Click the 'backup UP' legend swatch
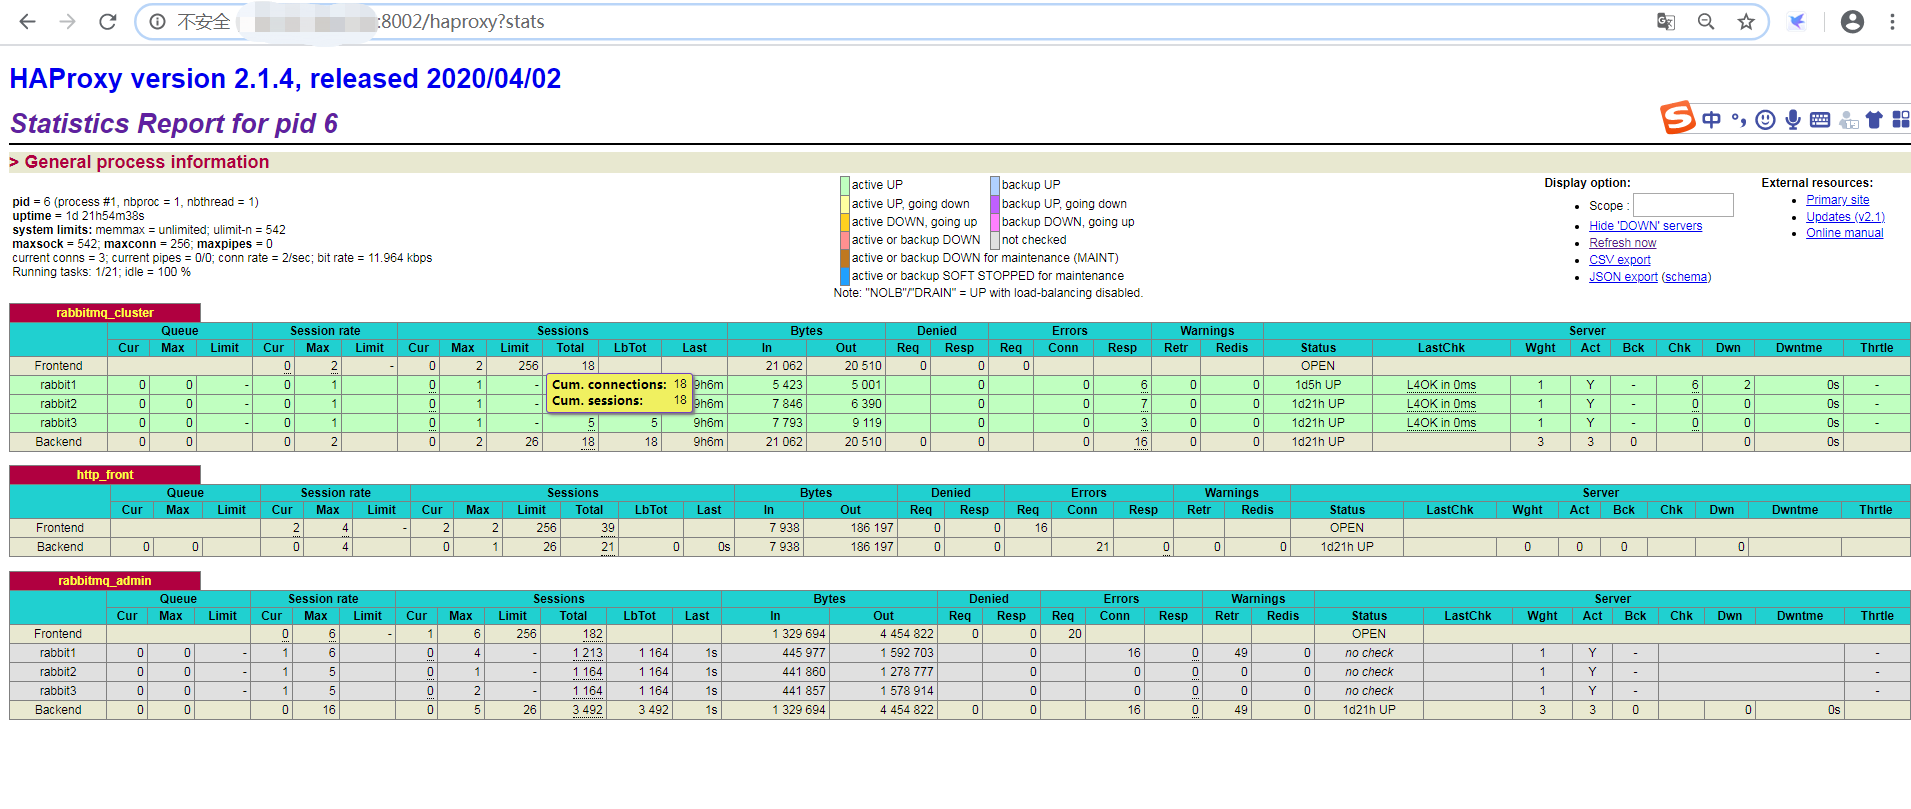Viewport: 1911px width, 809px height. tap(995, 185)
